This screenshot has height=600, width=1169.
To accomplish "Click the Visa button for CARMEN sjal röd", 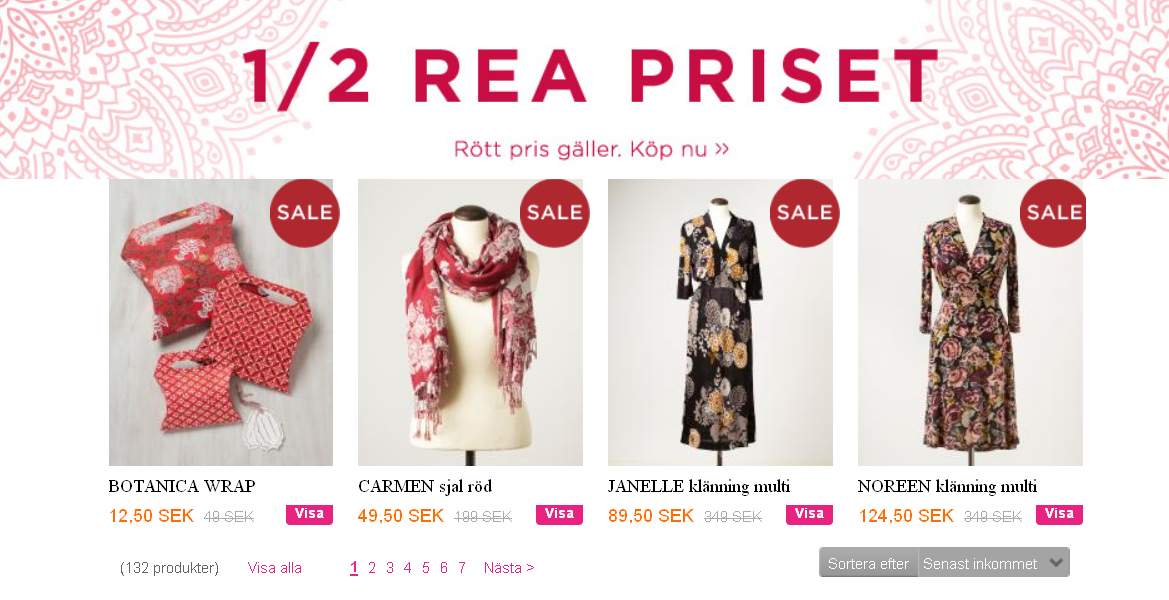I will (559, 514).
